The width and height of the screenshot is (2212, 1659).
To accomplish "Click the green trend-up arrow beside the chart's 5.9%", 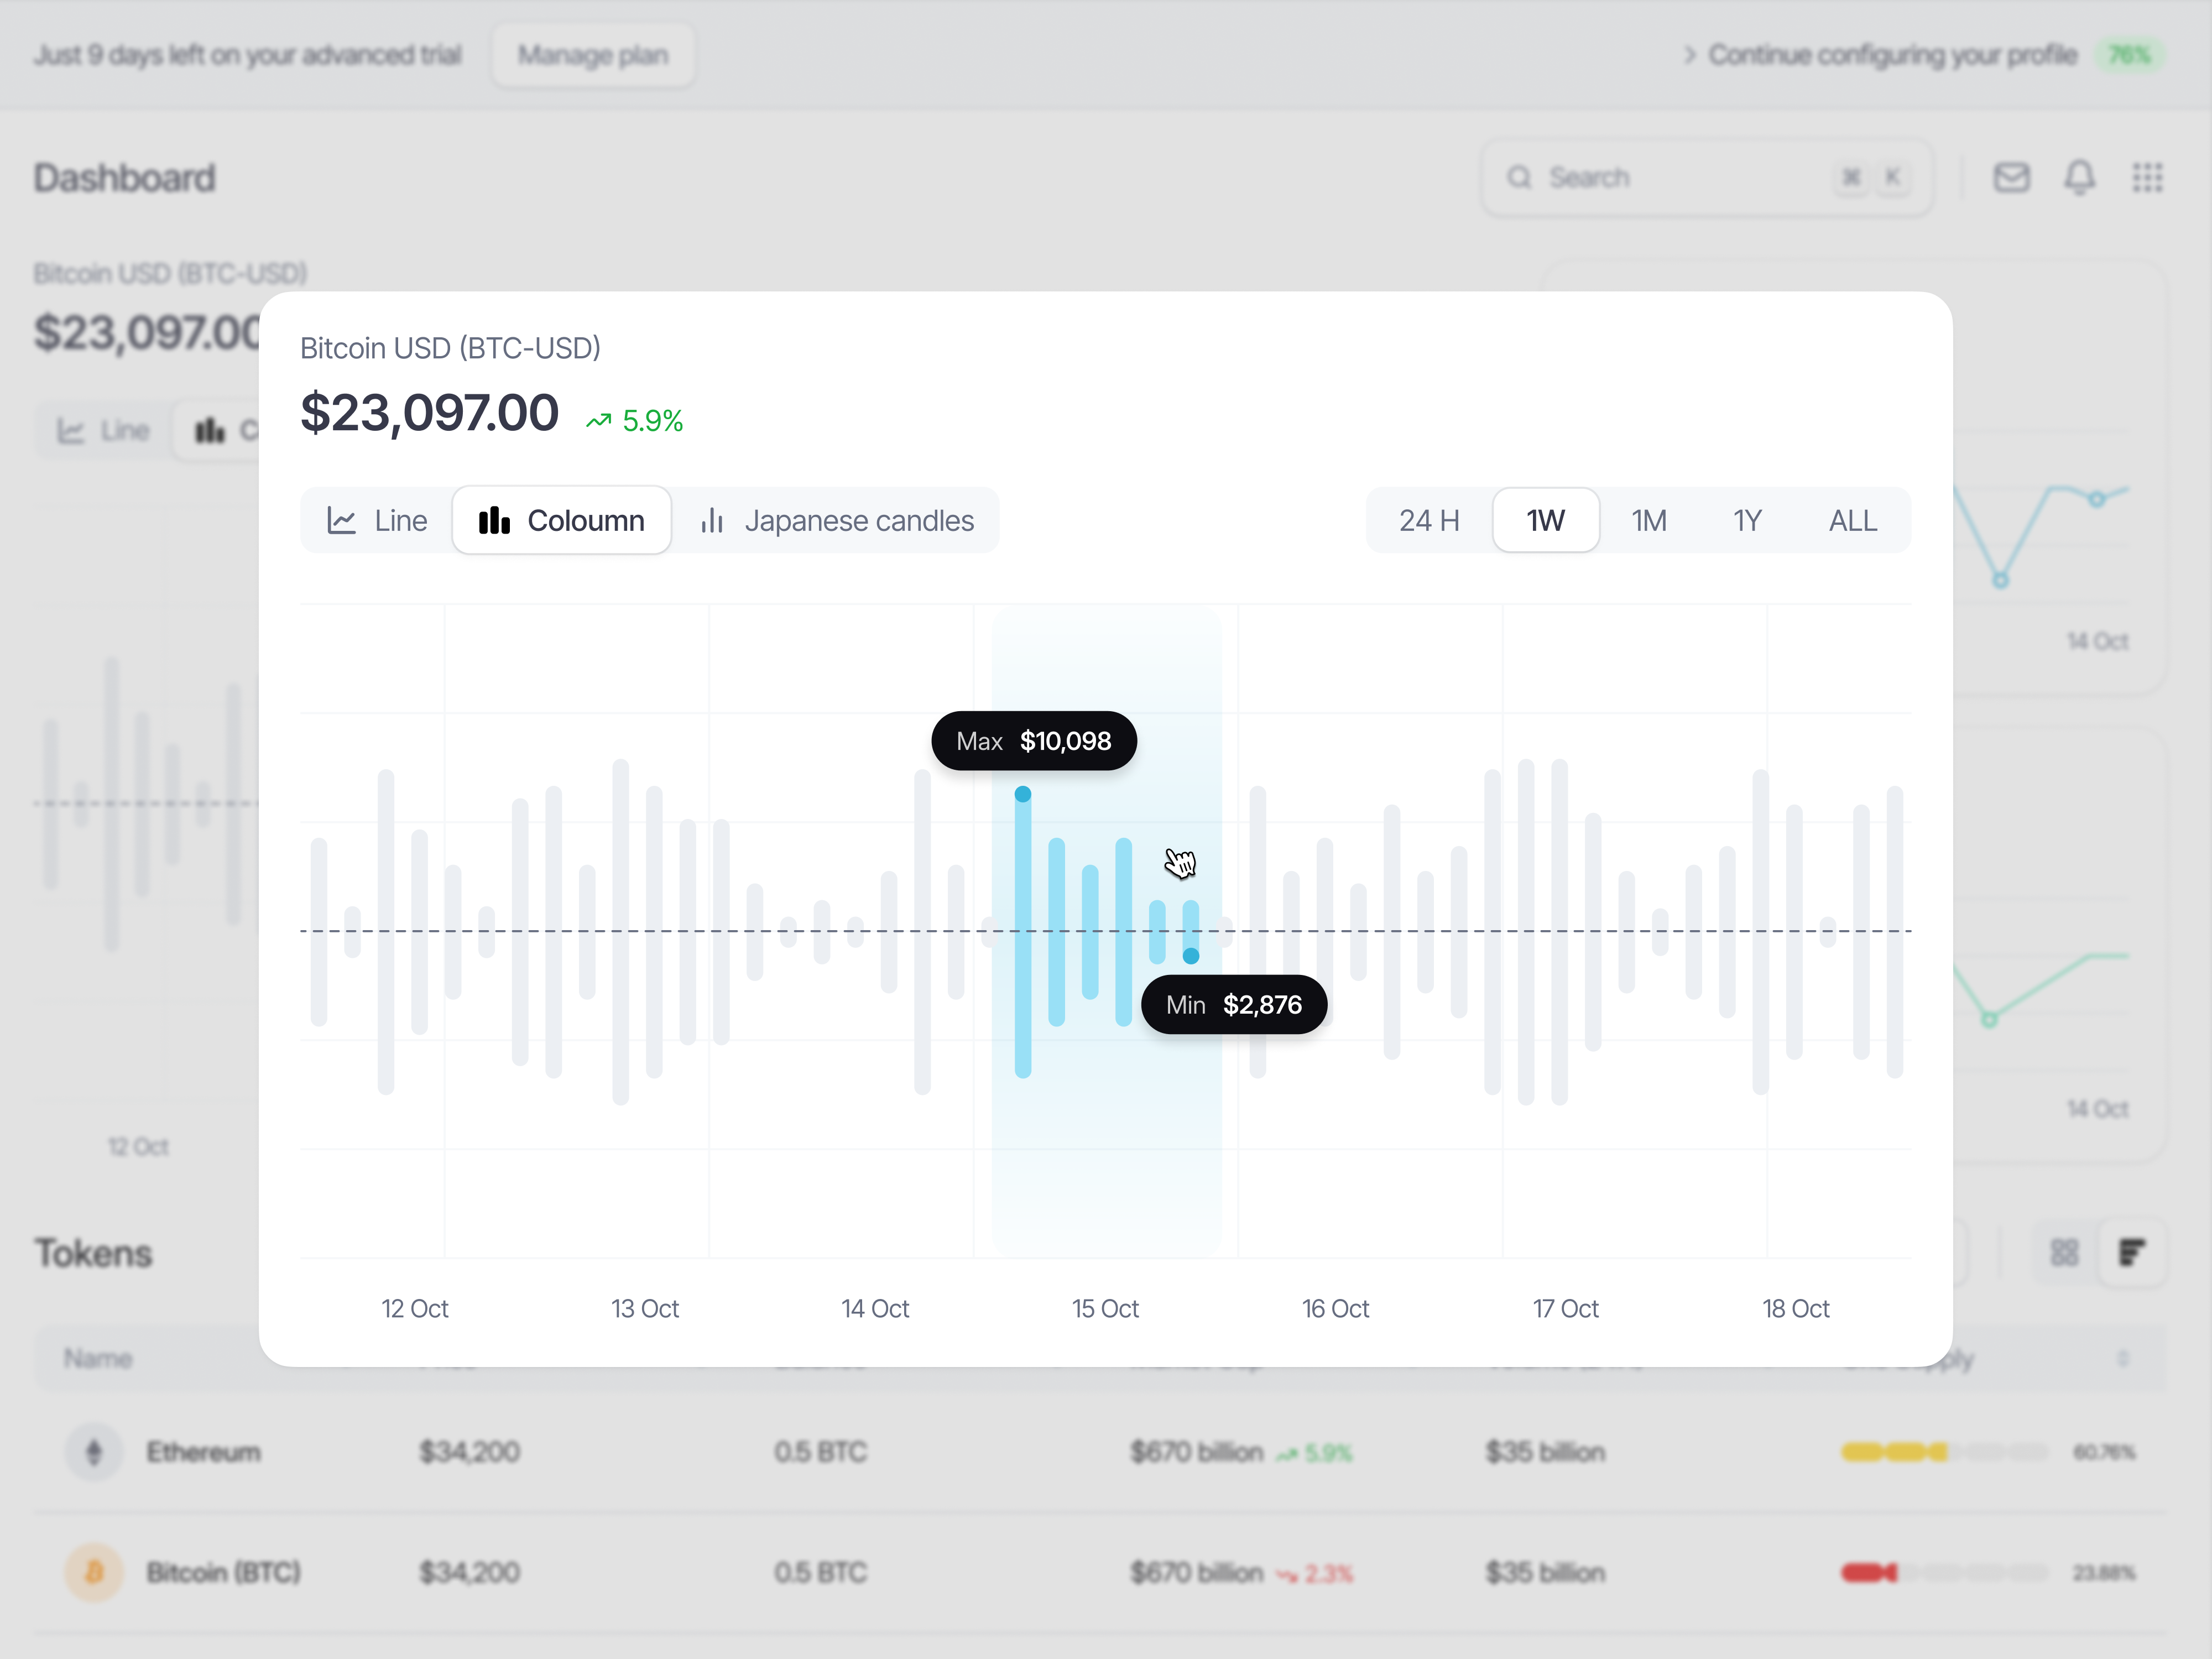I will point(598,421).
